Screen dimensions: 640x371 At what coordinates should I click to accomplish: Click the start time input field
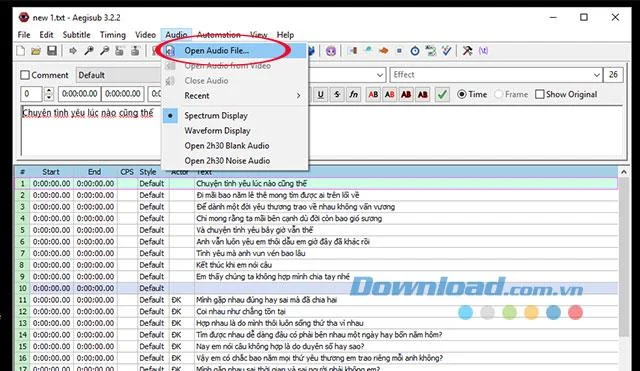tap(80, 94)
